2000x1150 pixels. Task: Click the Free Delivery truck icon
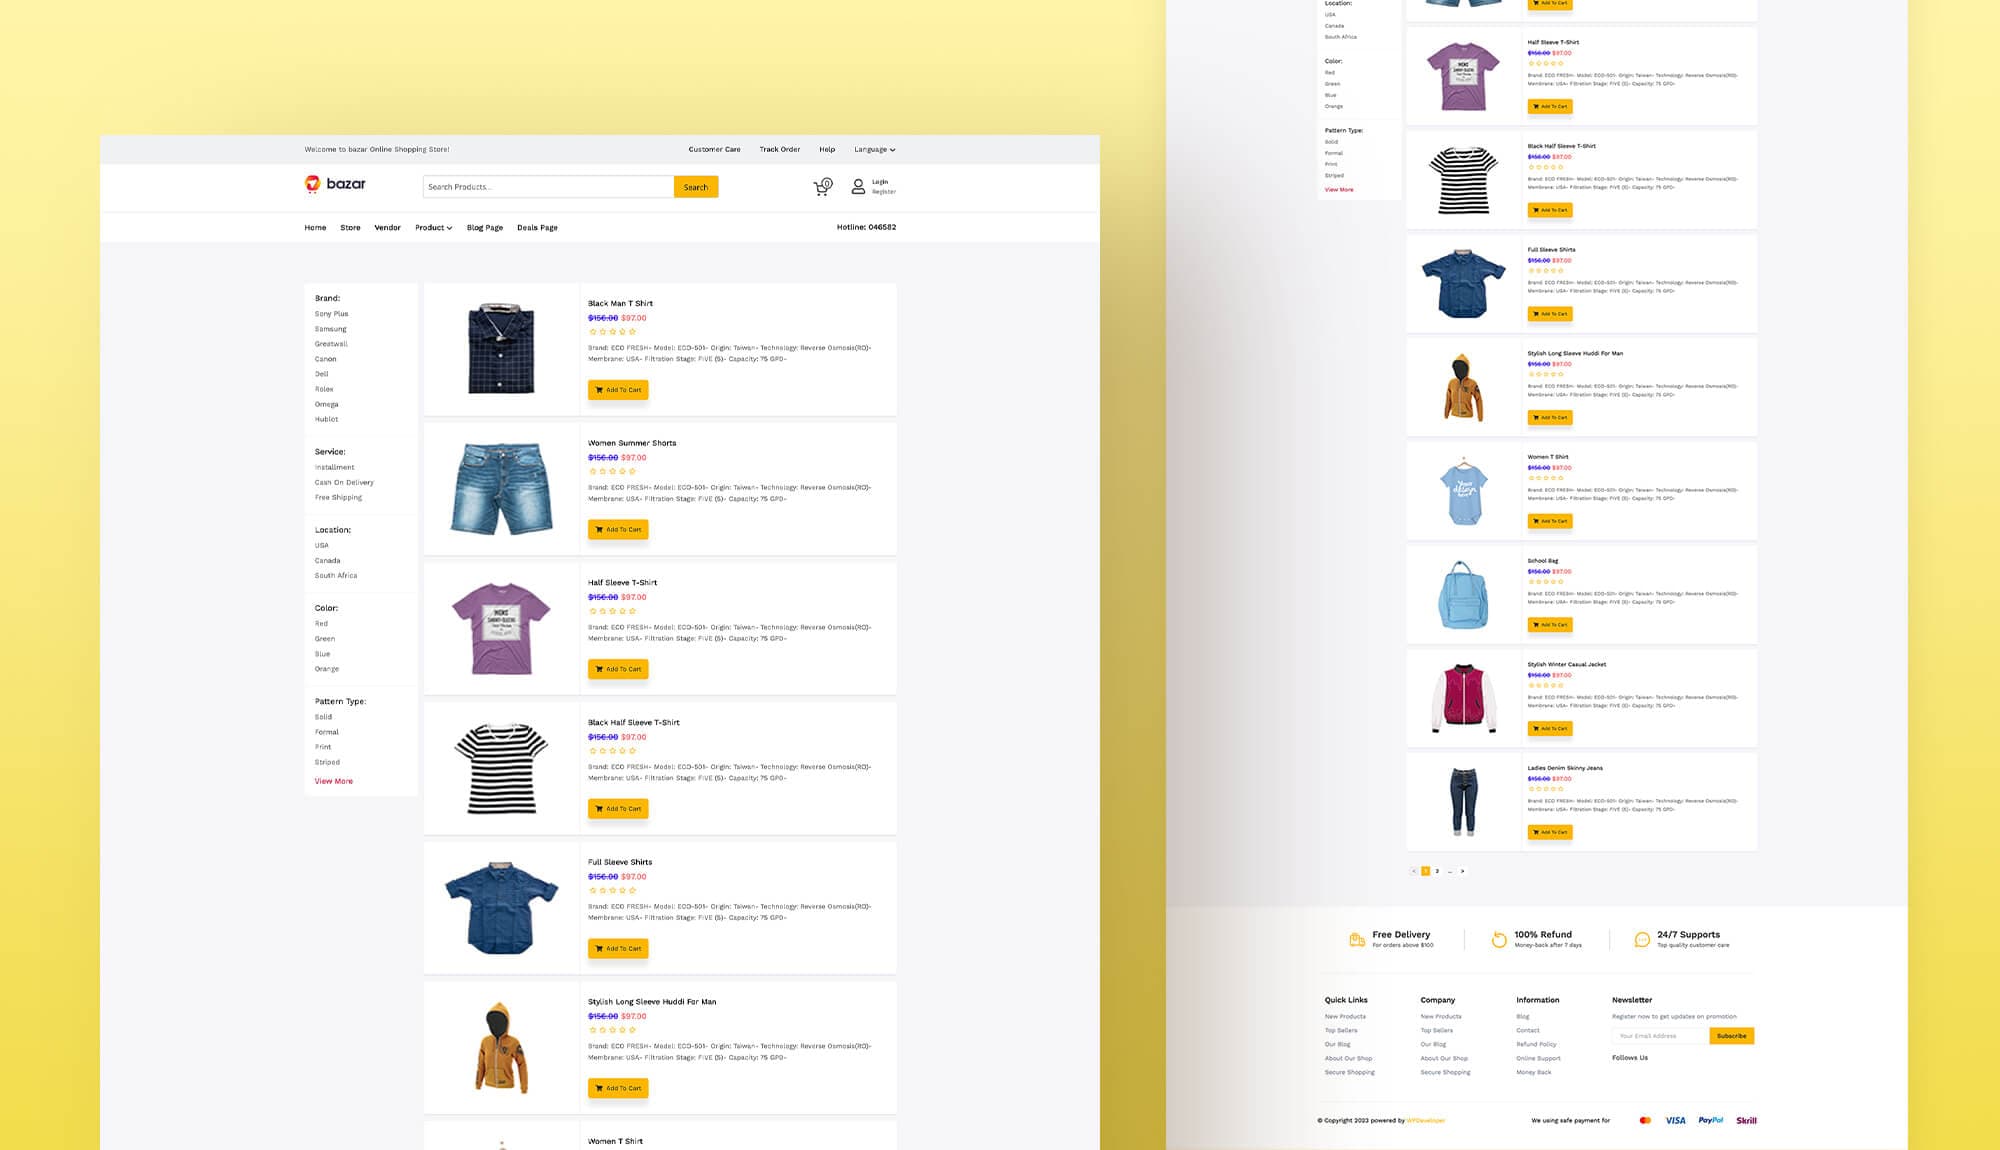[1356, 940]
